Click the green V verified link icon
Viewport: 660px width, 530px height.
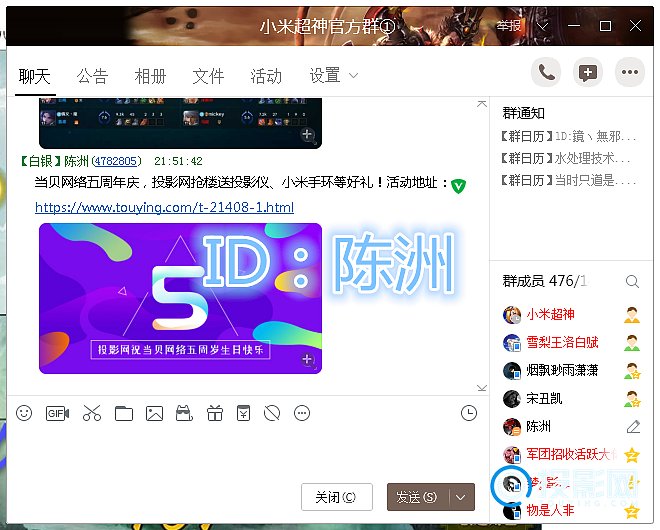[458, 186]
